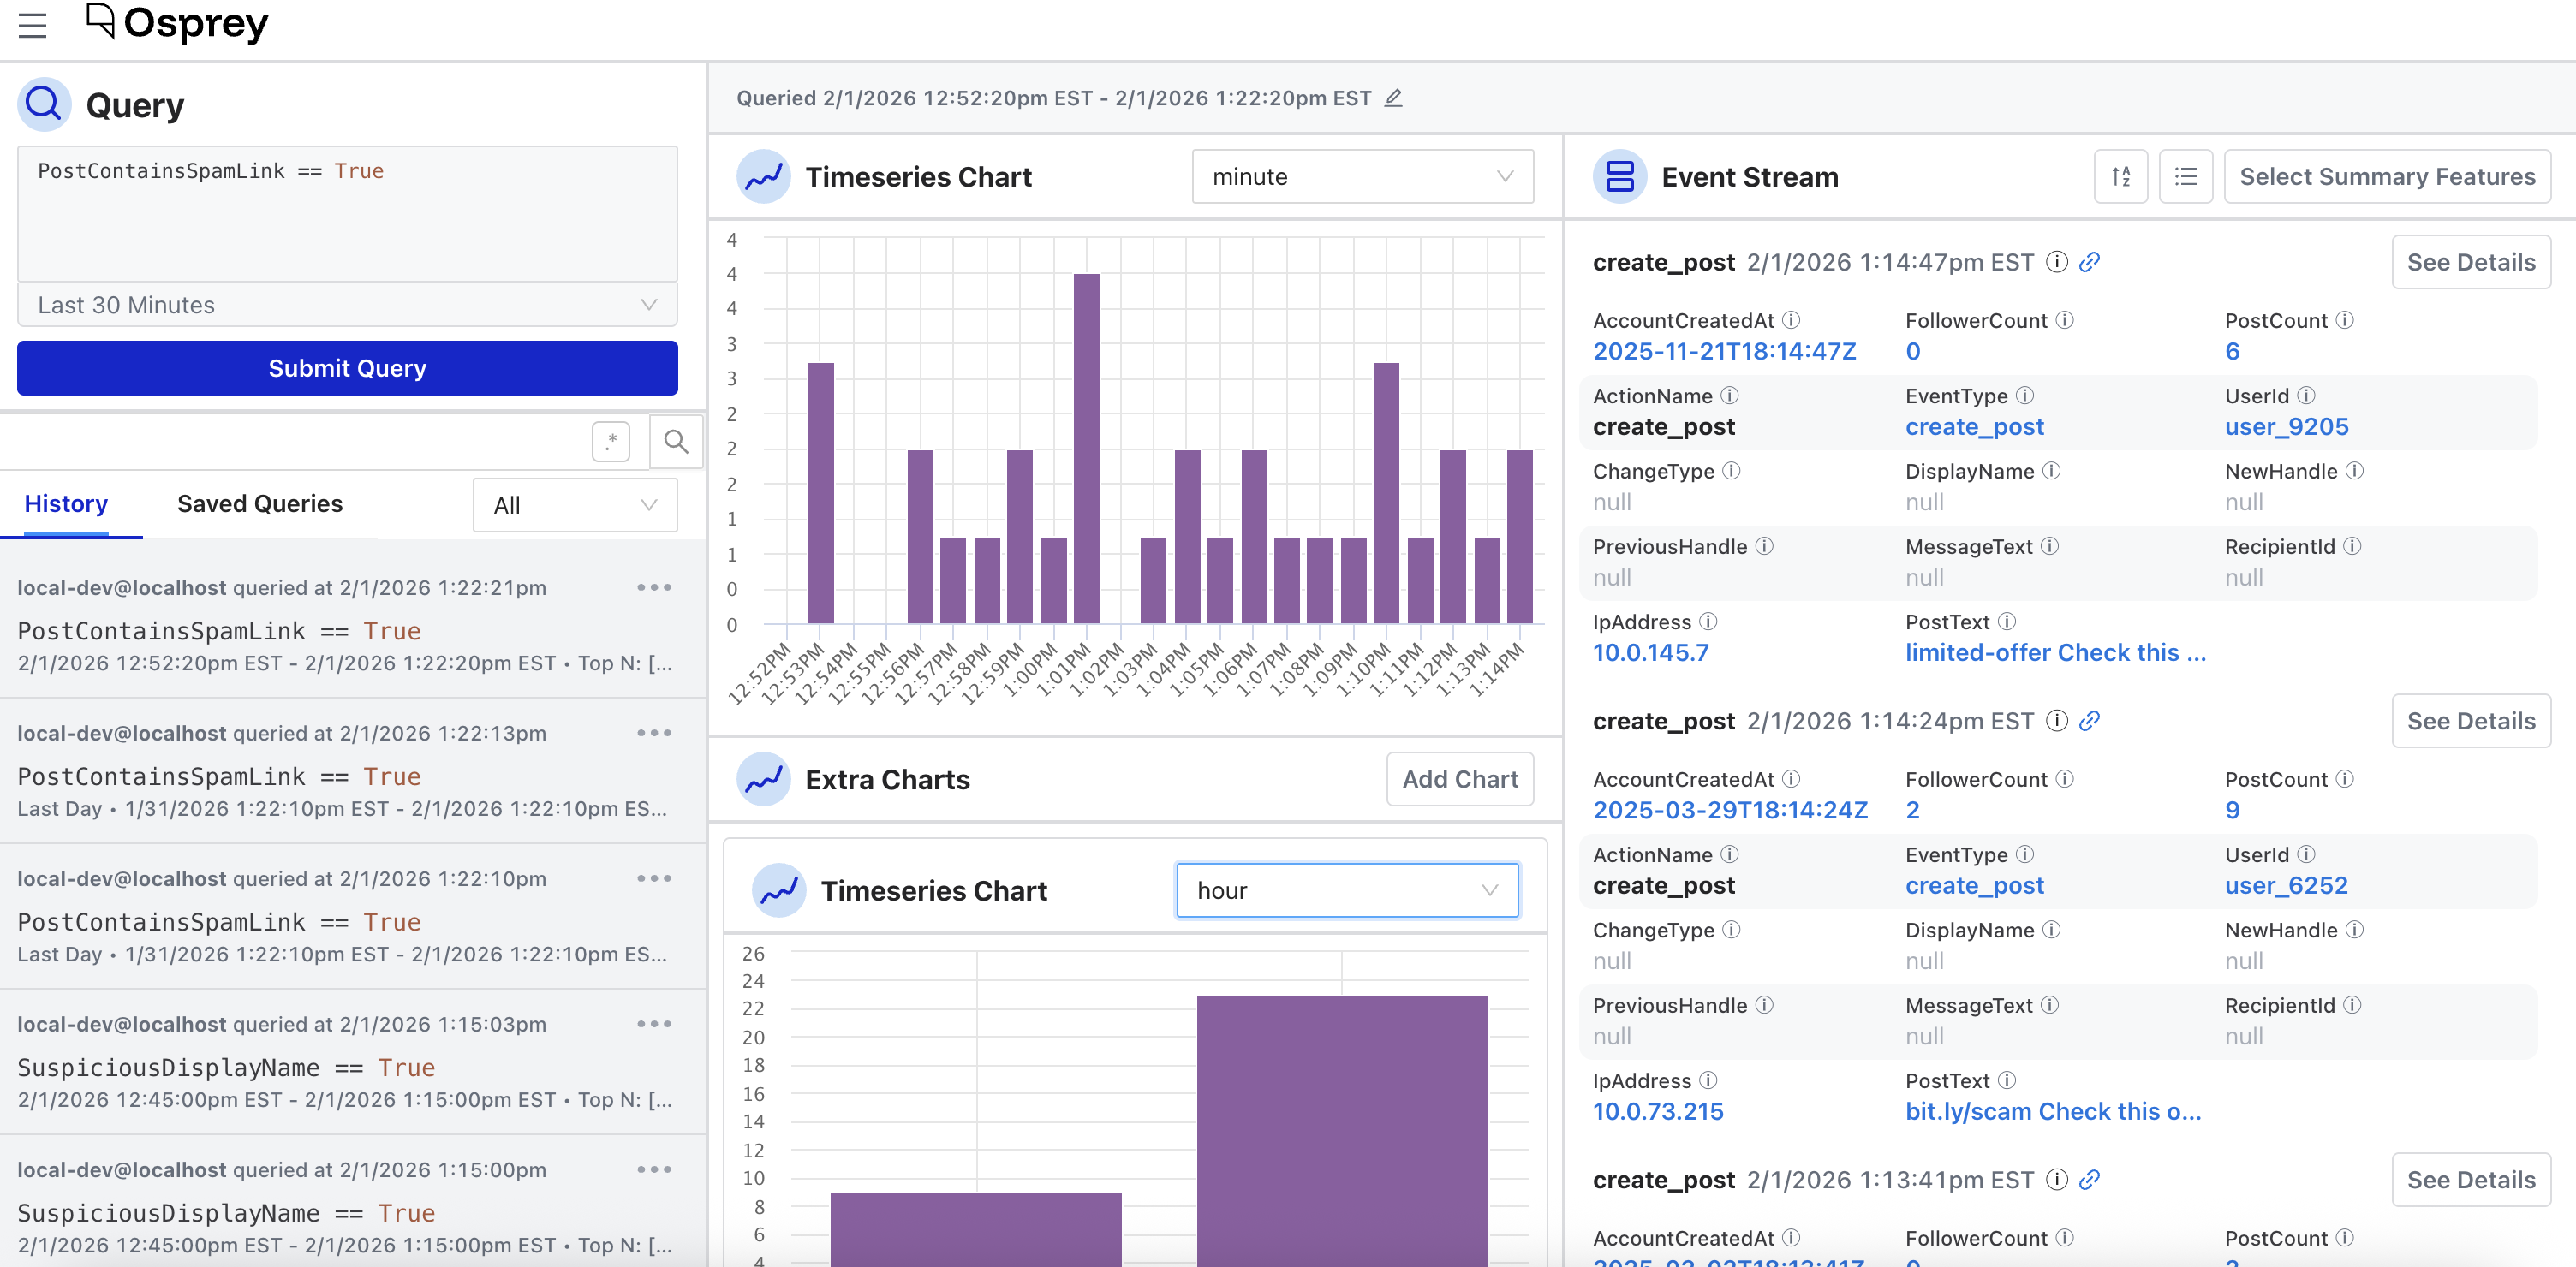Switch to the Saved Queries tab
Screen dimensions: 2576x1267
260,504
